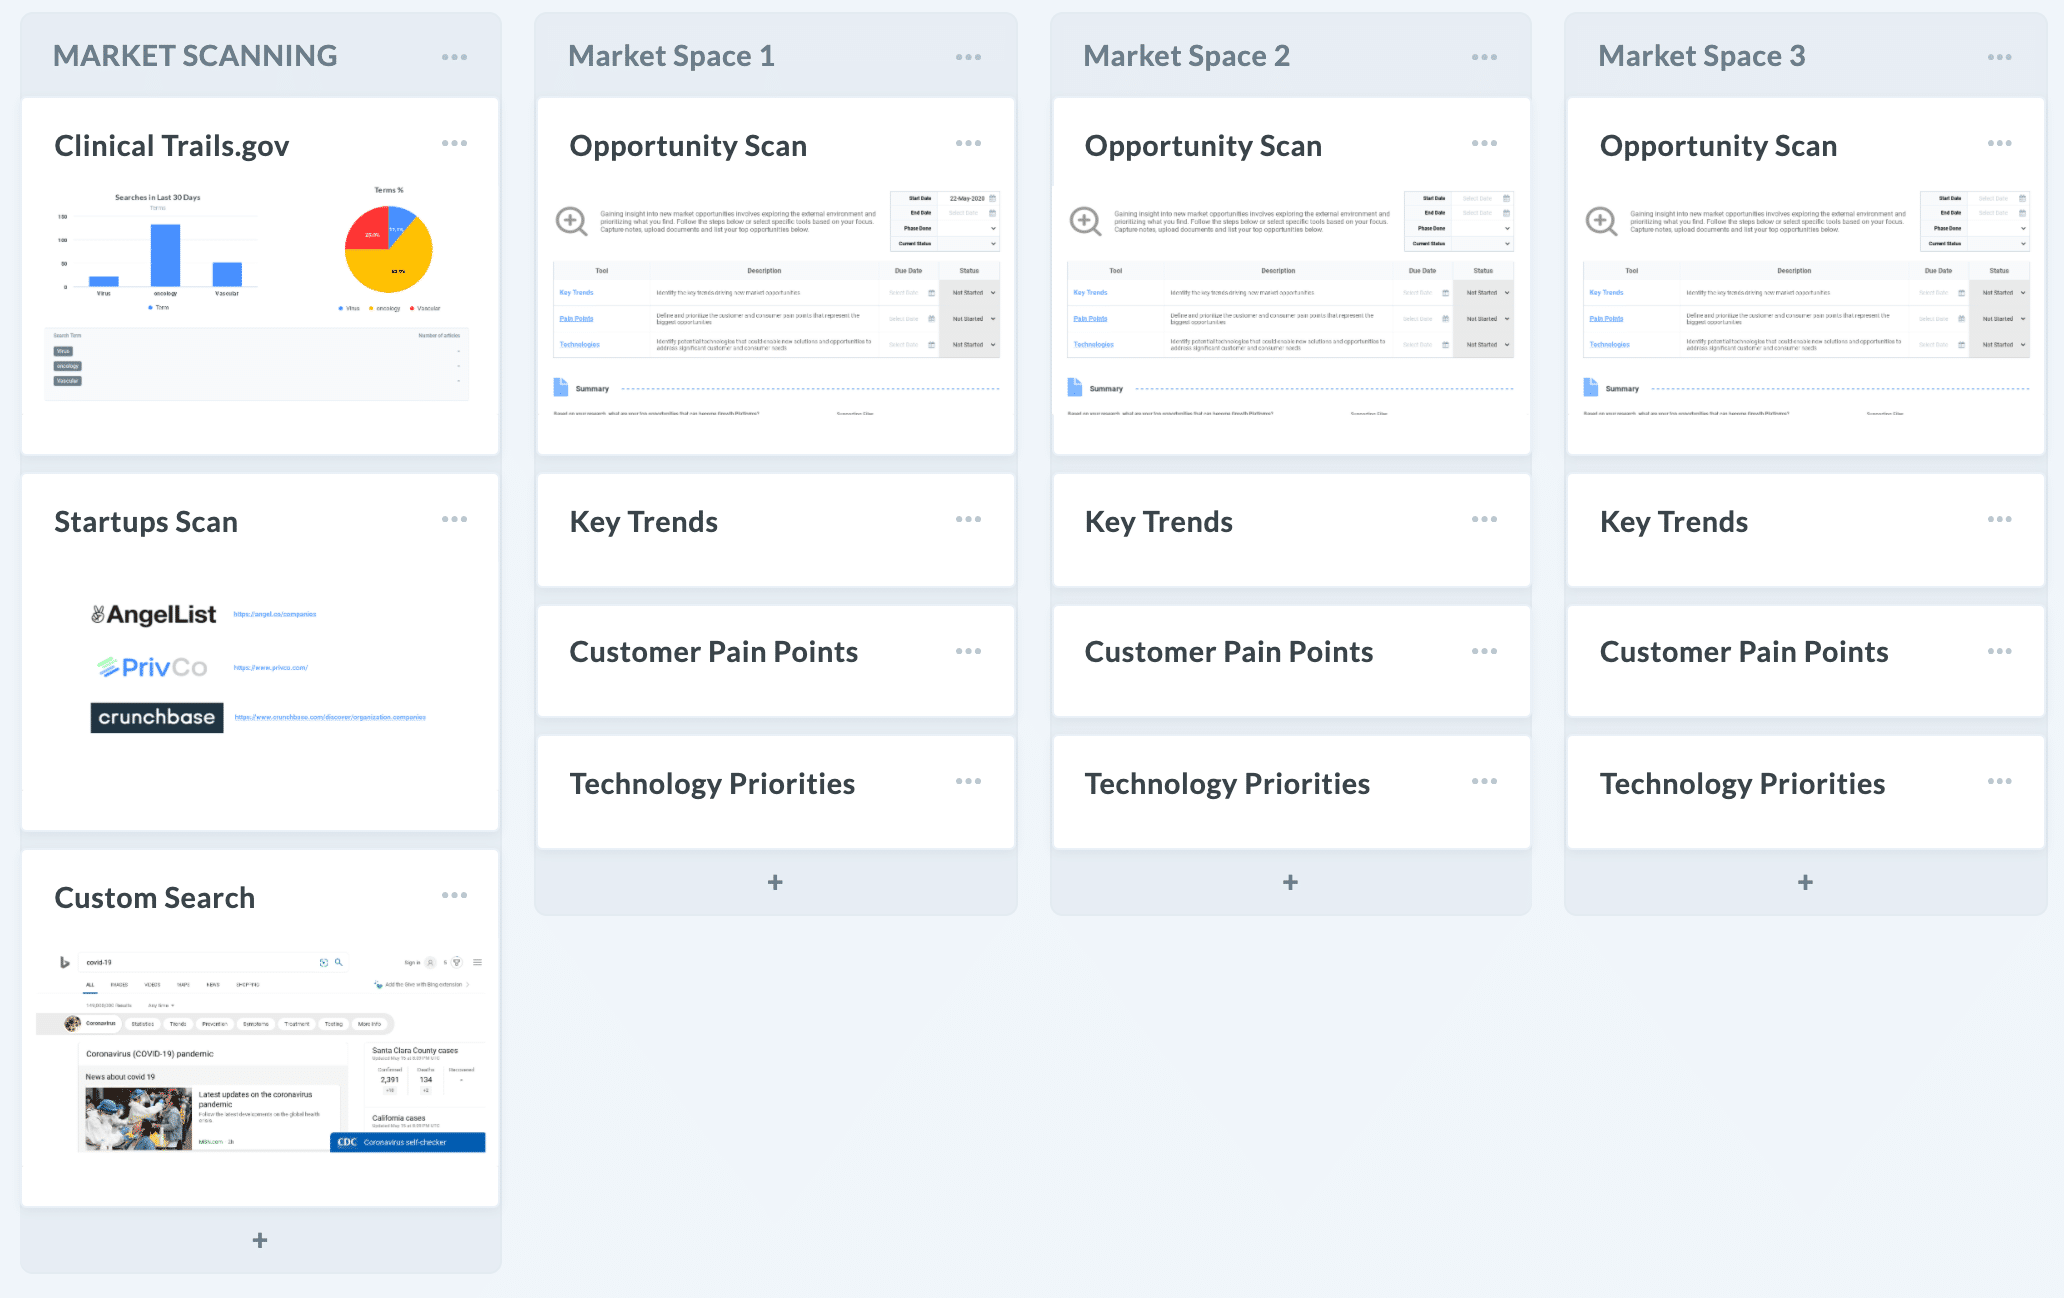Open Technology Priorities menu in Market Space 2
Image resolution: width=2064 pixels, height=1298 pixels.
tap(1484, 781)
